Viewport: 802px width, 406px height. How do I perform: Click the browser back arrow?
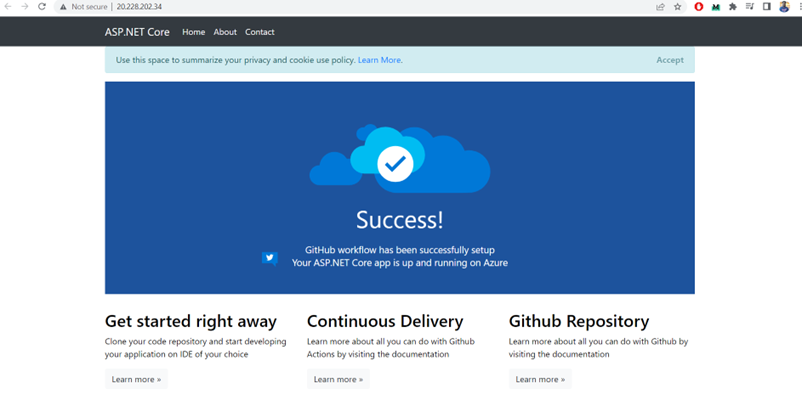[x=8, y=6]
